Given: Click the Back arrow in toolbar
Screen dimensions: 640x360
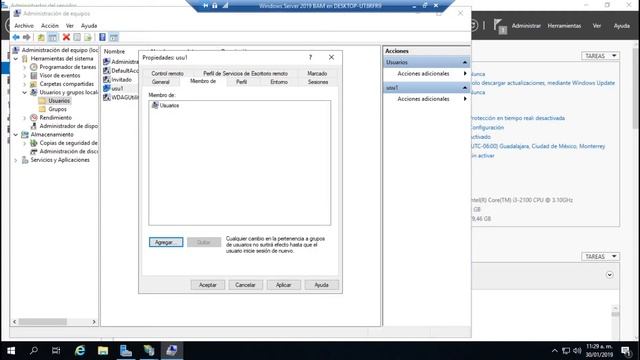Looking at the screenshot, I should point(16,38).
